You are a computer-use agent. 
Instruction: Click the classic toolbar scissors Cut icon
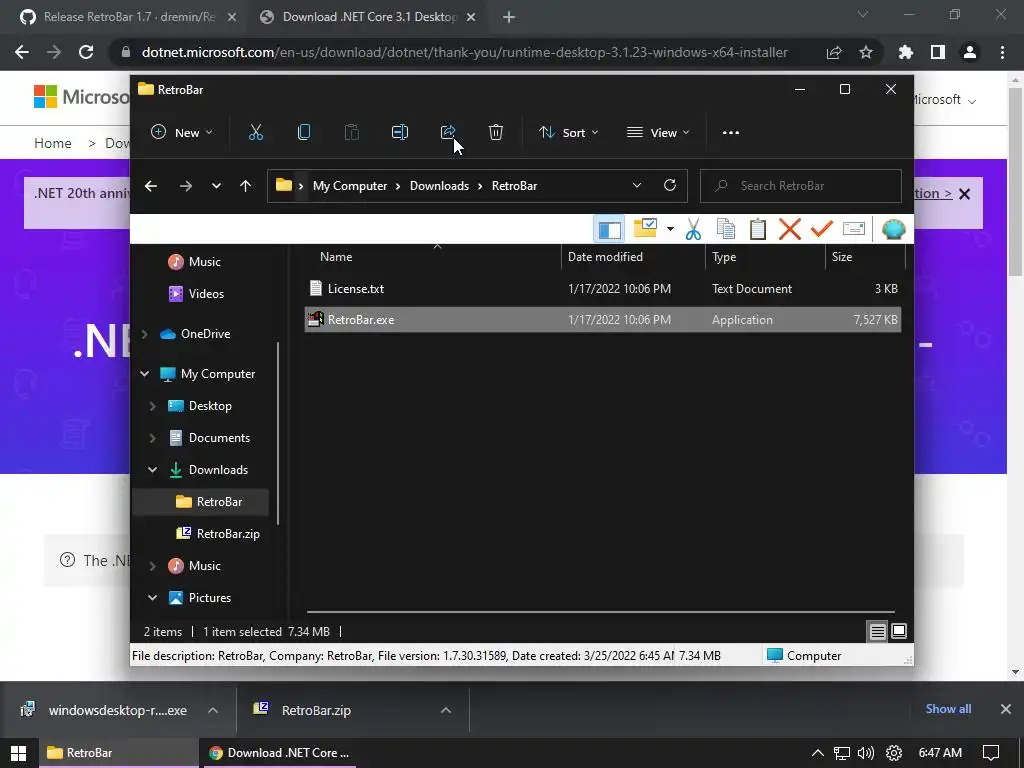[x=694, y=229]
